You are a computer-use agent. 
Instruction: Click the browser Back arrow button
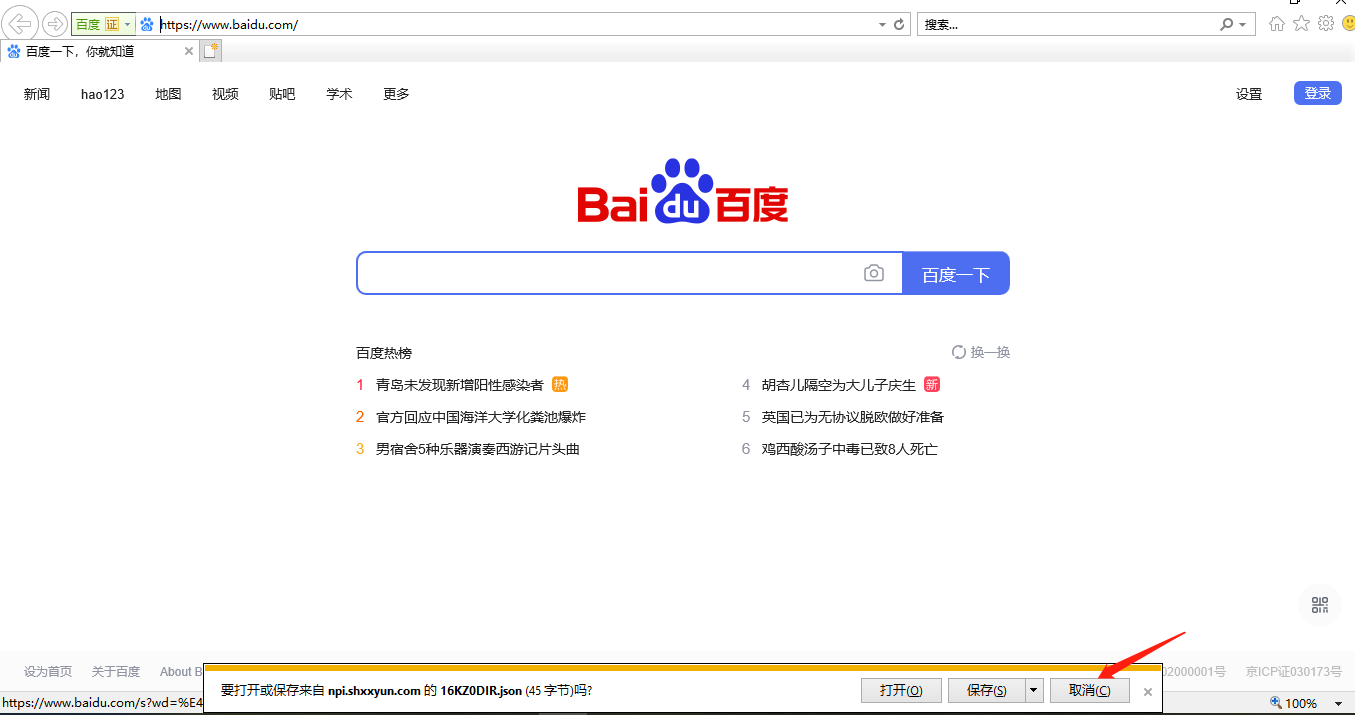pyautogui.click(x=21, y=24)
